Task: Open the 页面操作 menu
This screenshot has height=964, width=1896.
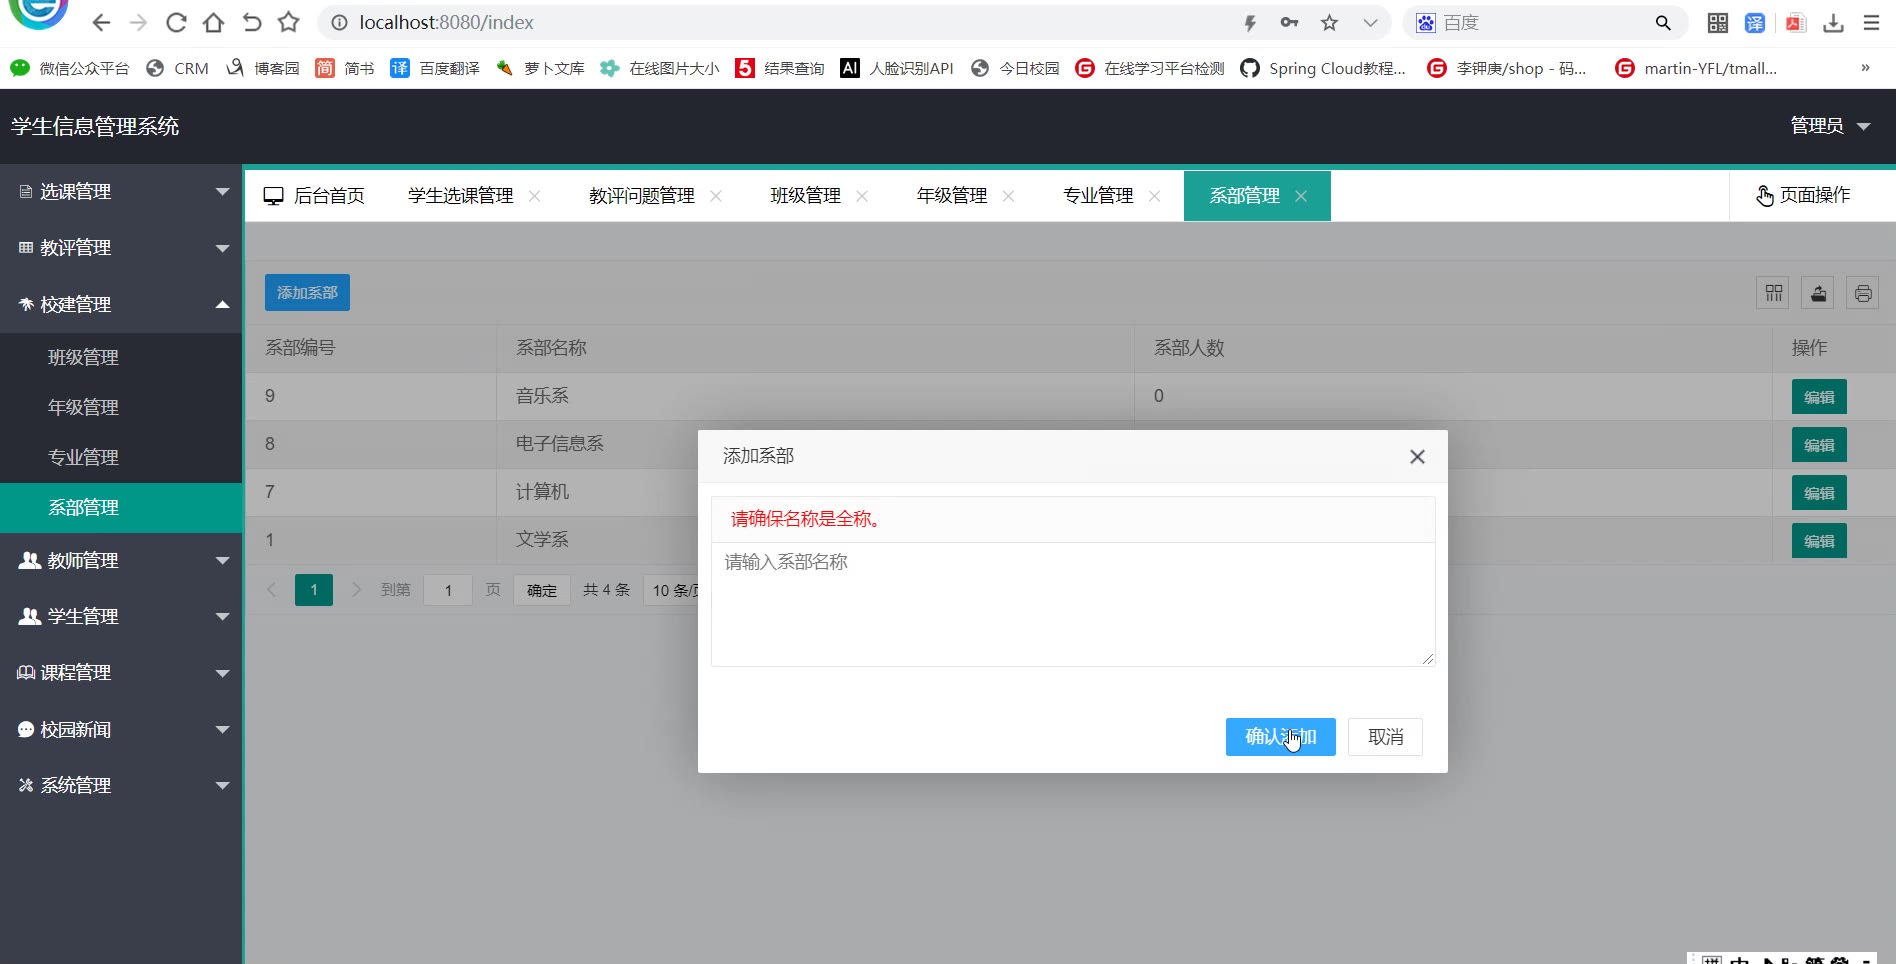Action: click(x=1803, y=195)
